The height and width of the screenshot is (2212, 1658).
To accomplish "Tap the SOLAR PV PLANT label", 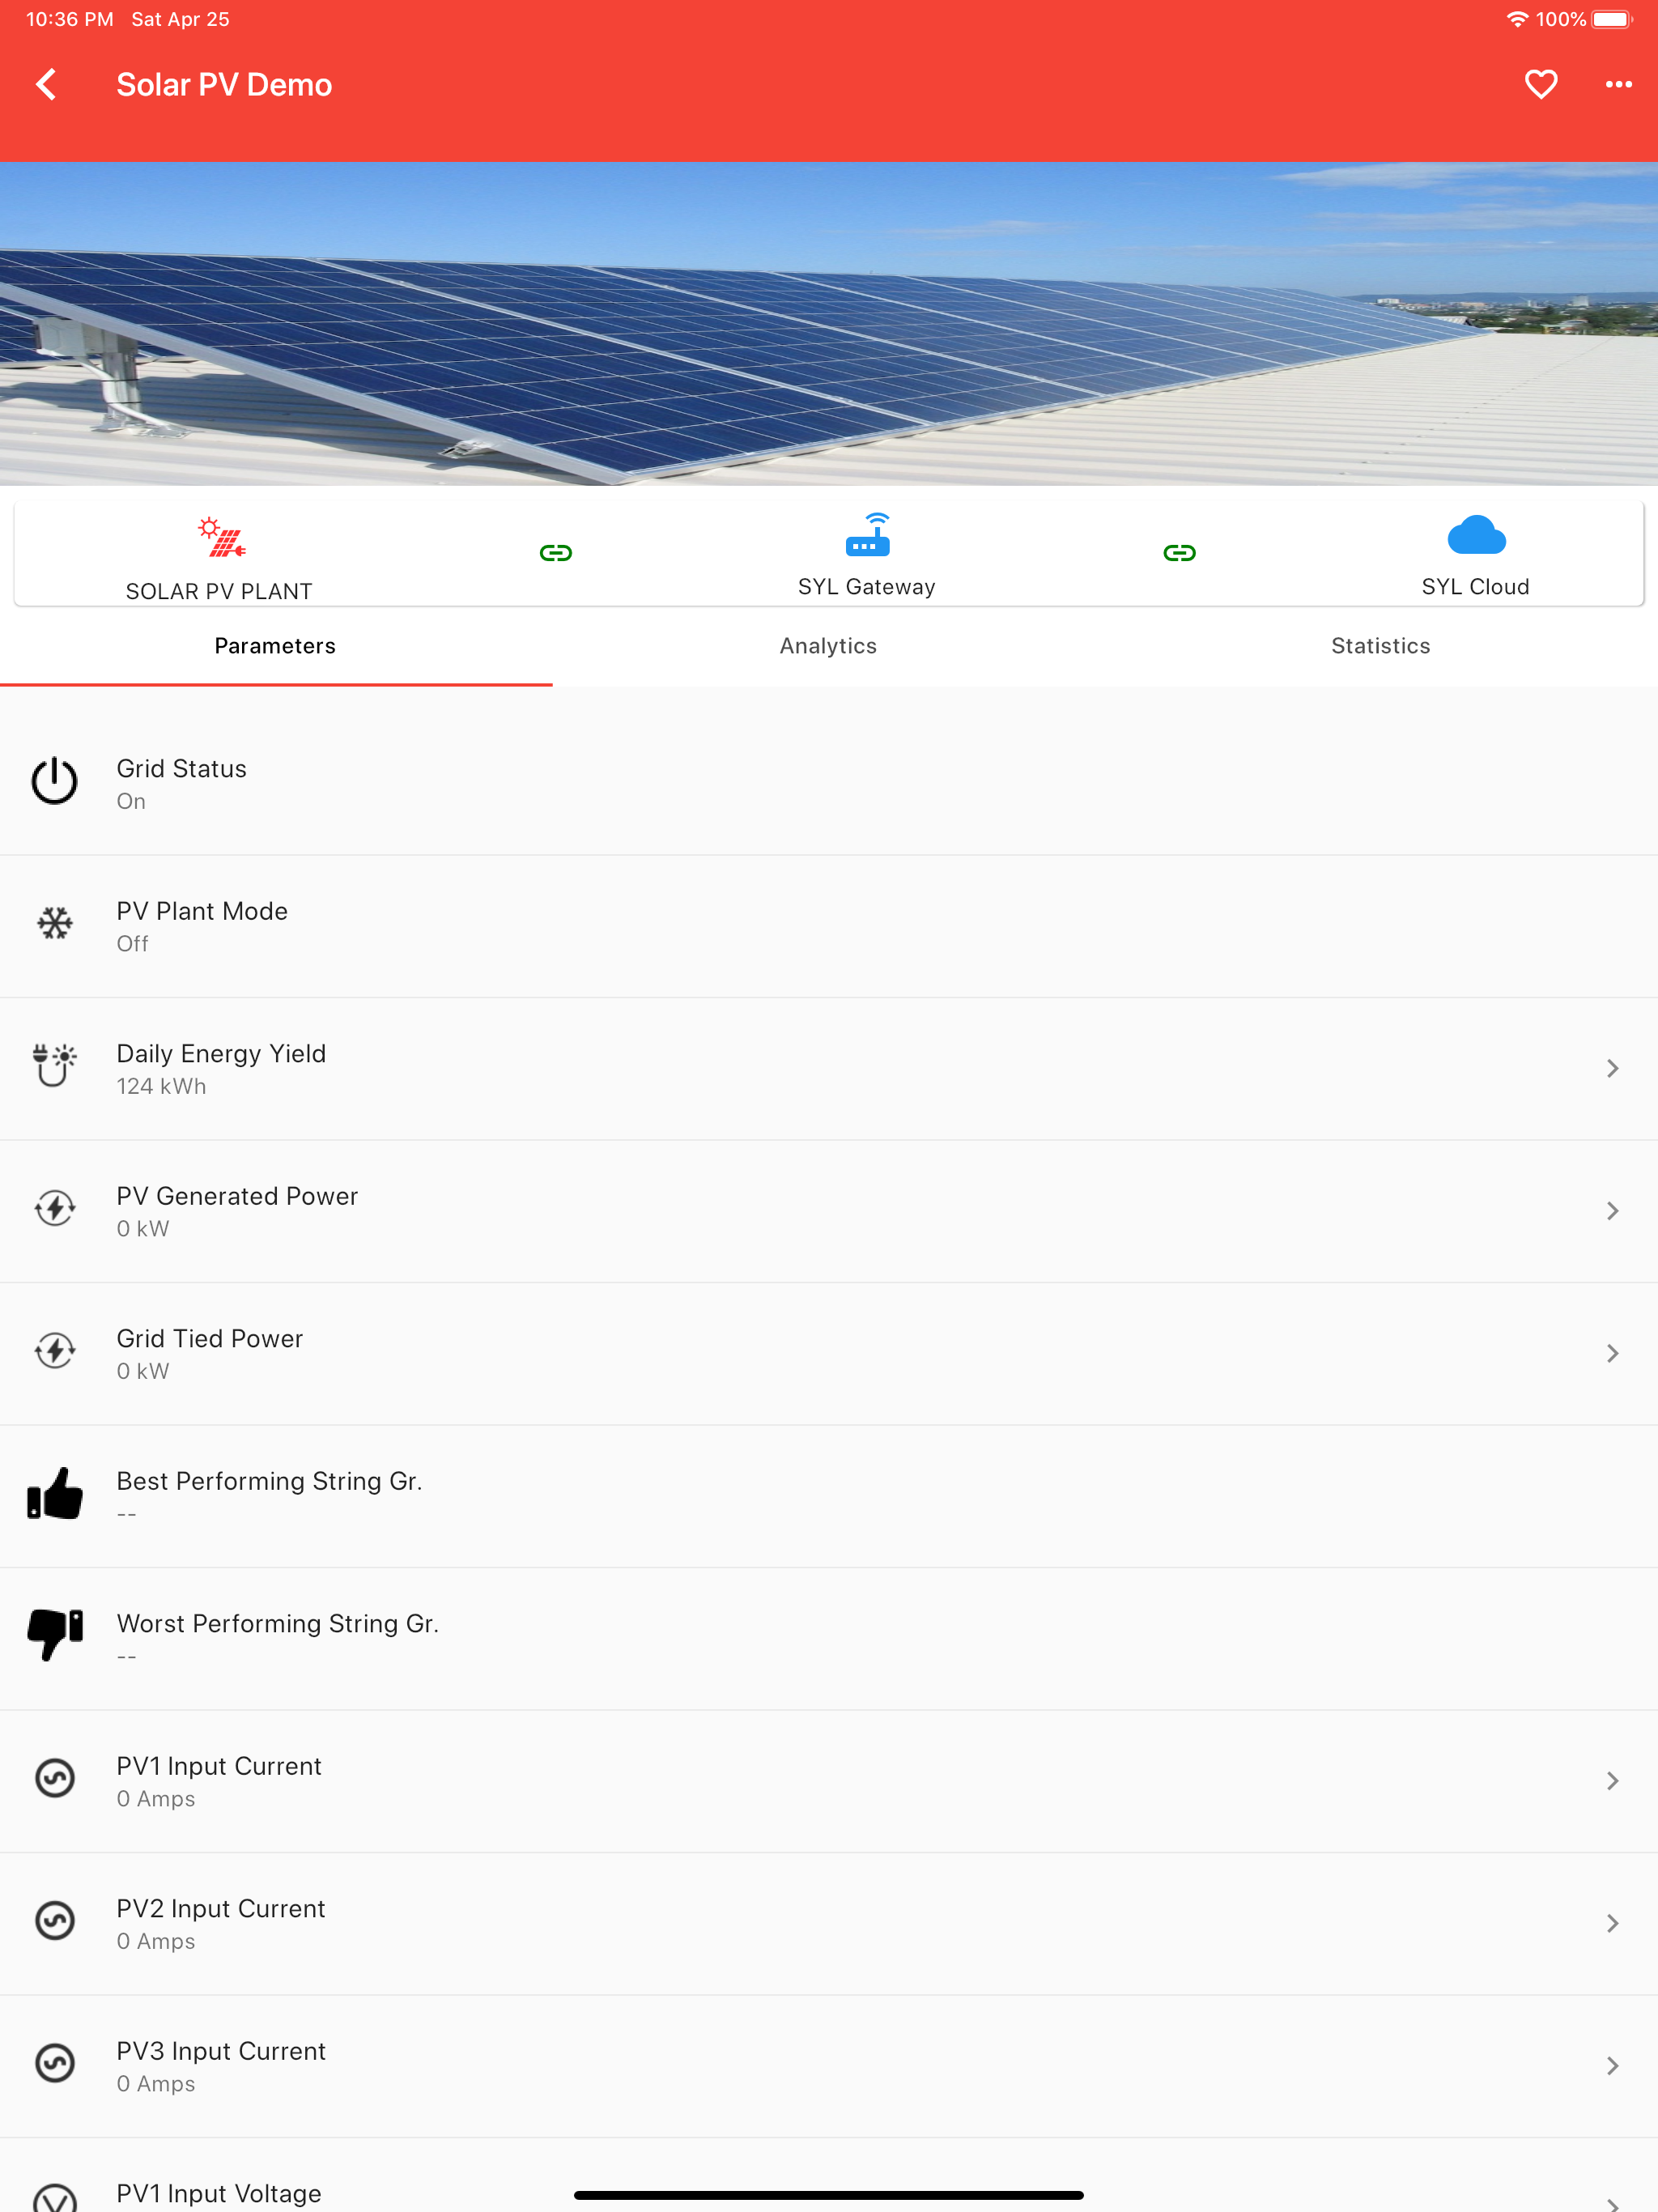I will [x=219, y=591].
